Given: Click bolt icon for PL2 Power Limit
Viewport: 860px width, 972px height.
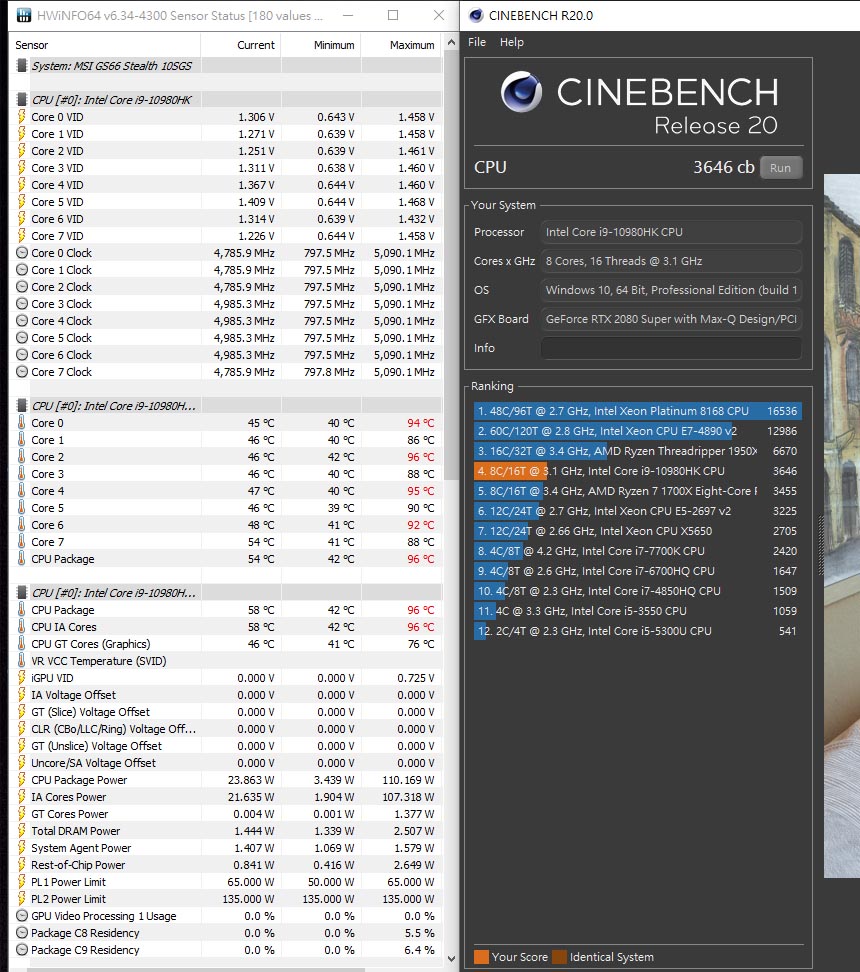Looking at the screenshot, I should (22, 899).
